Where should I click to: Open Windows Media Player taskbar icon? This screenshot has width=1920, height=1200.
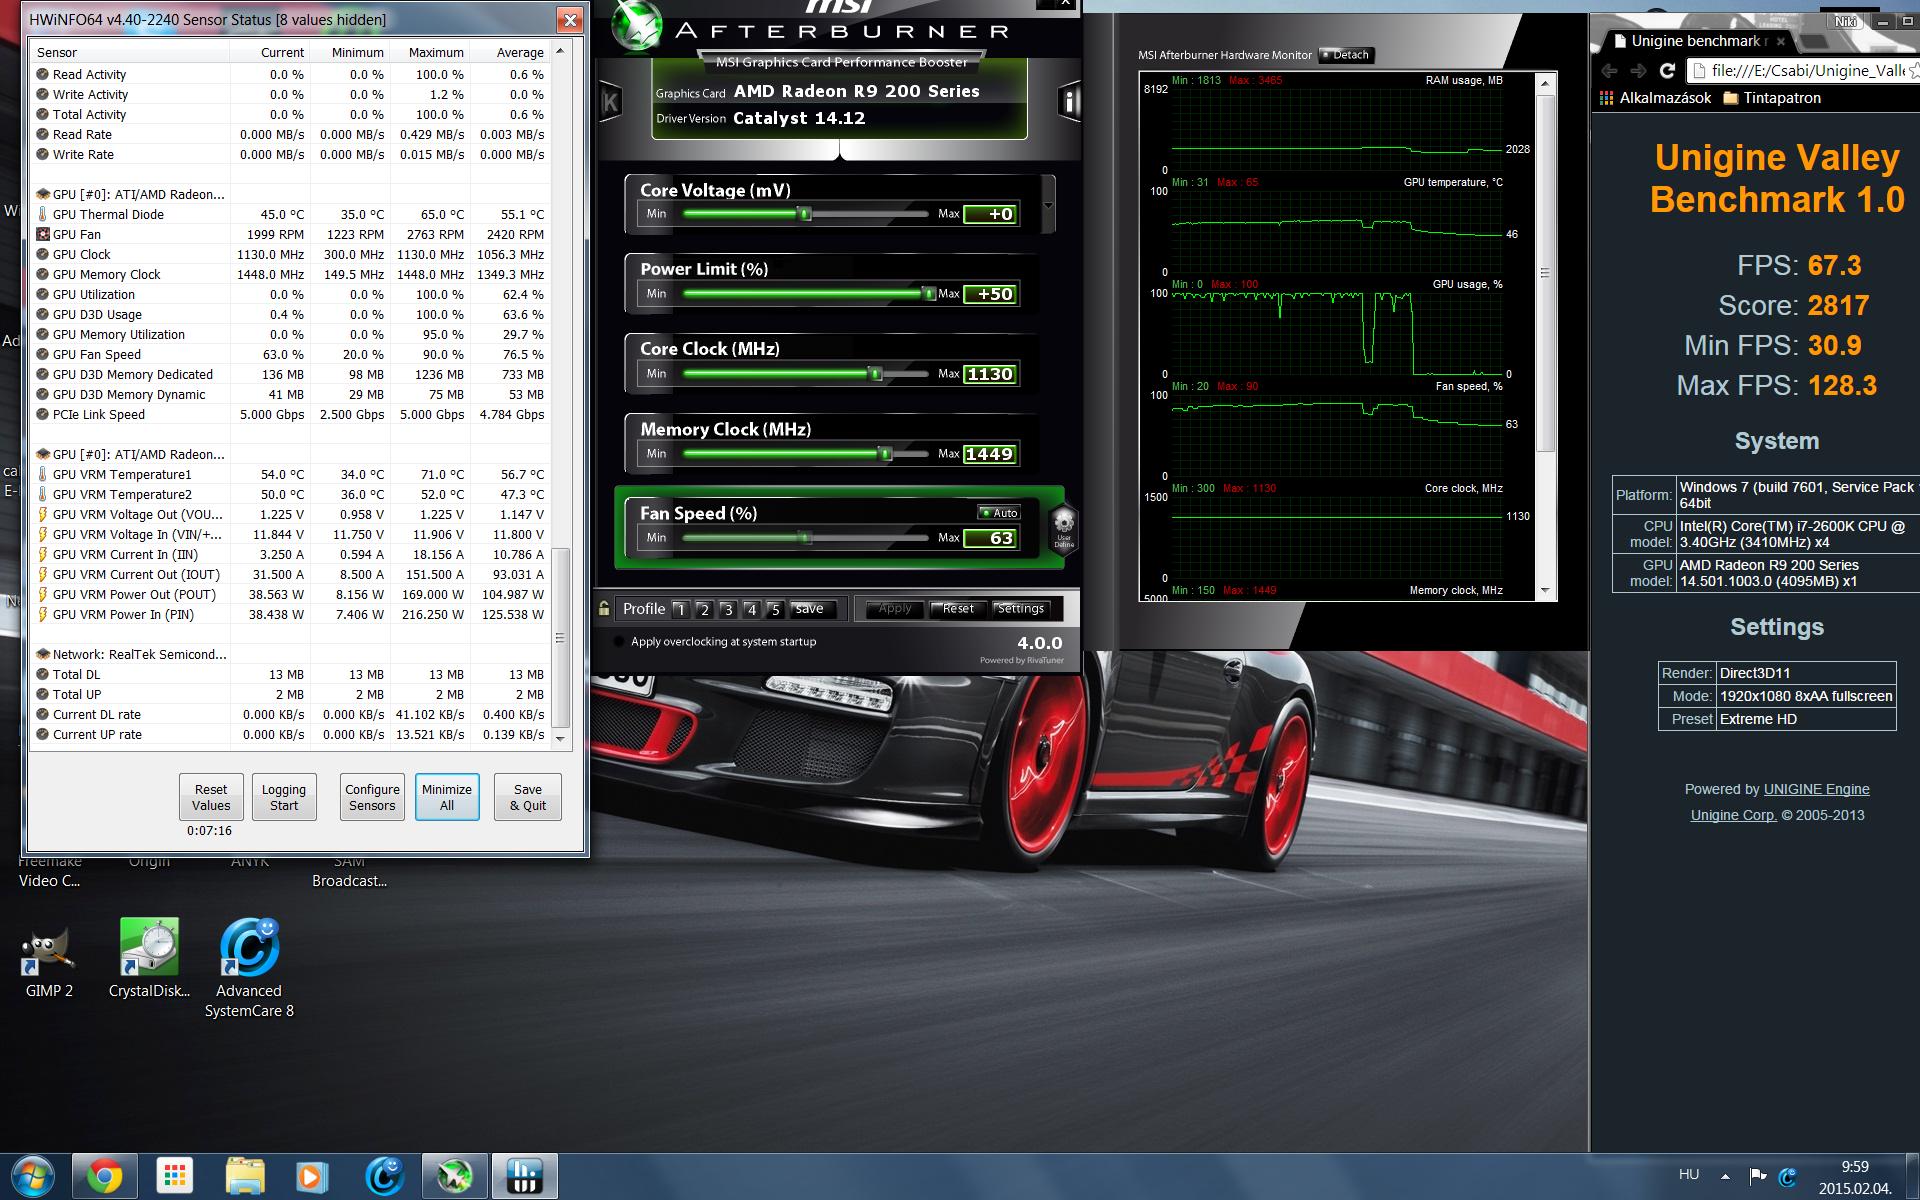(x=311, y=1176)
